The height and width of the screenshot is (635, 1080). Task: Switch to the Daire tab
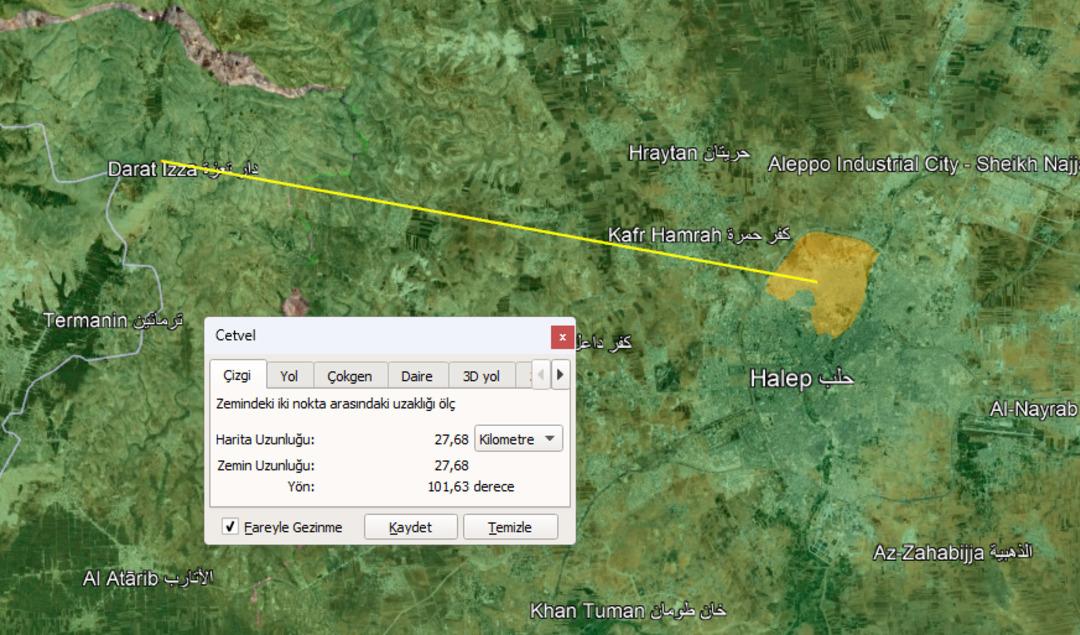pos(417,376)
